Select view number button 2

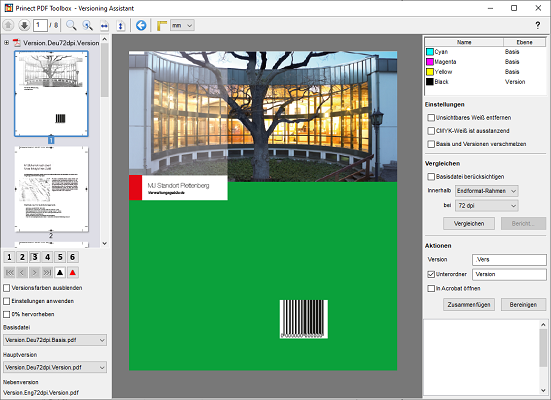[22, 257]
